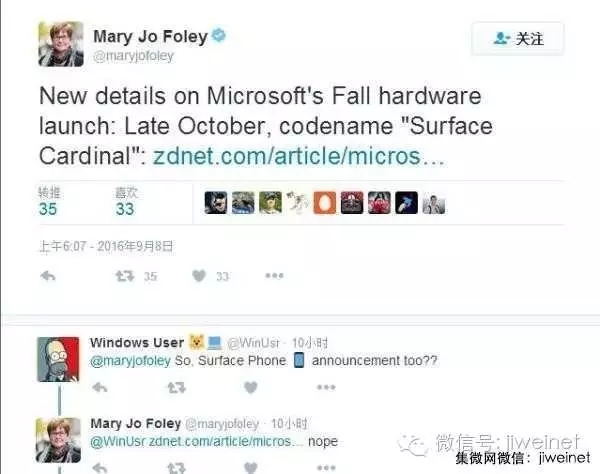
Task: Reply to Mary Jo Foley's main tweet
Action: 48,276
